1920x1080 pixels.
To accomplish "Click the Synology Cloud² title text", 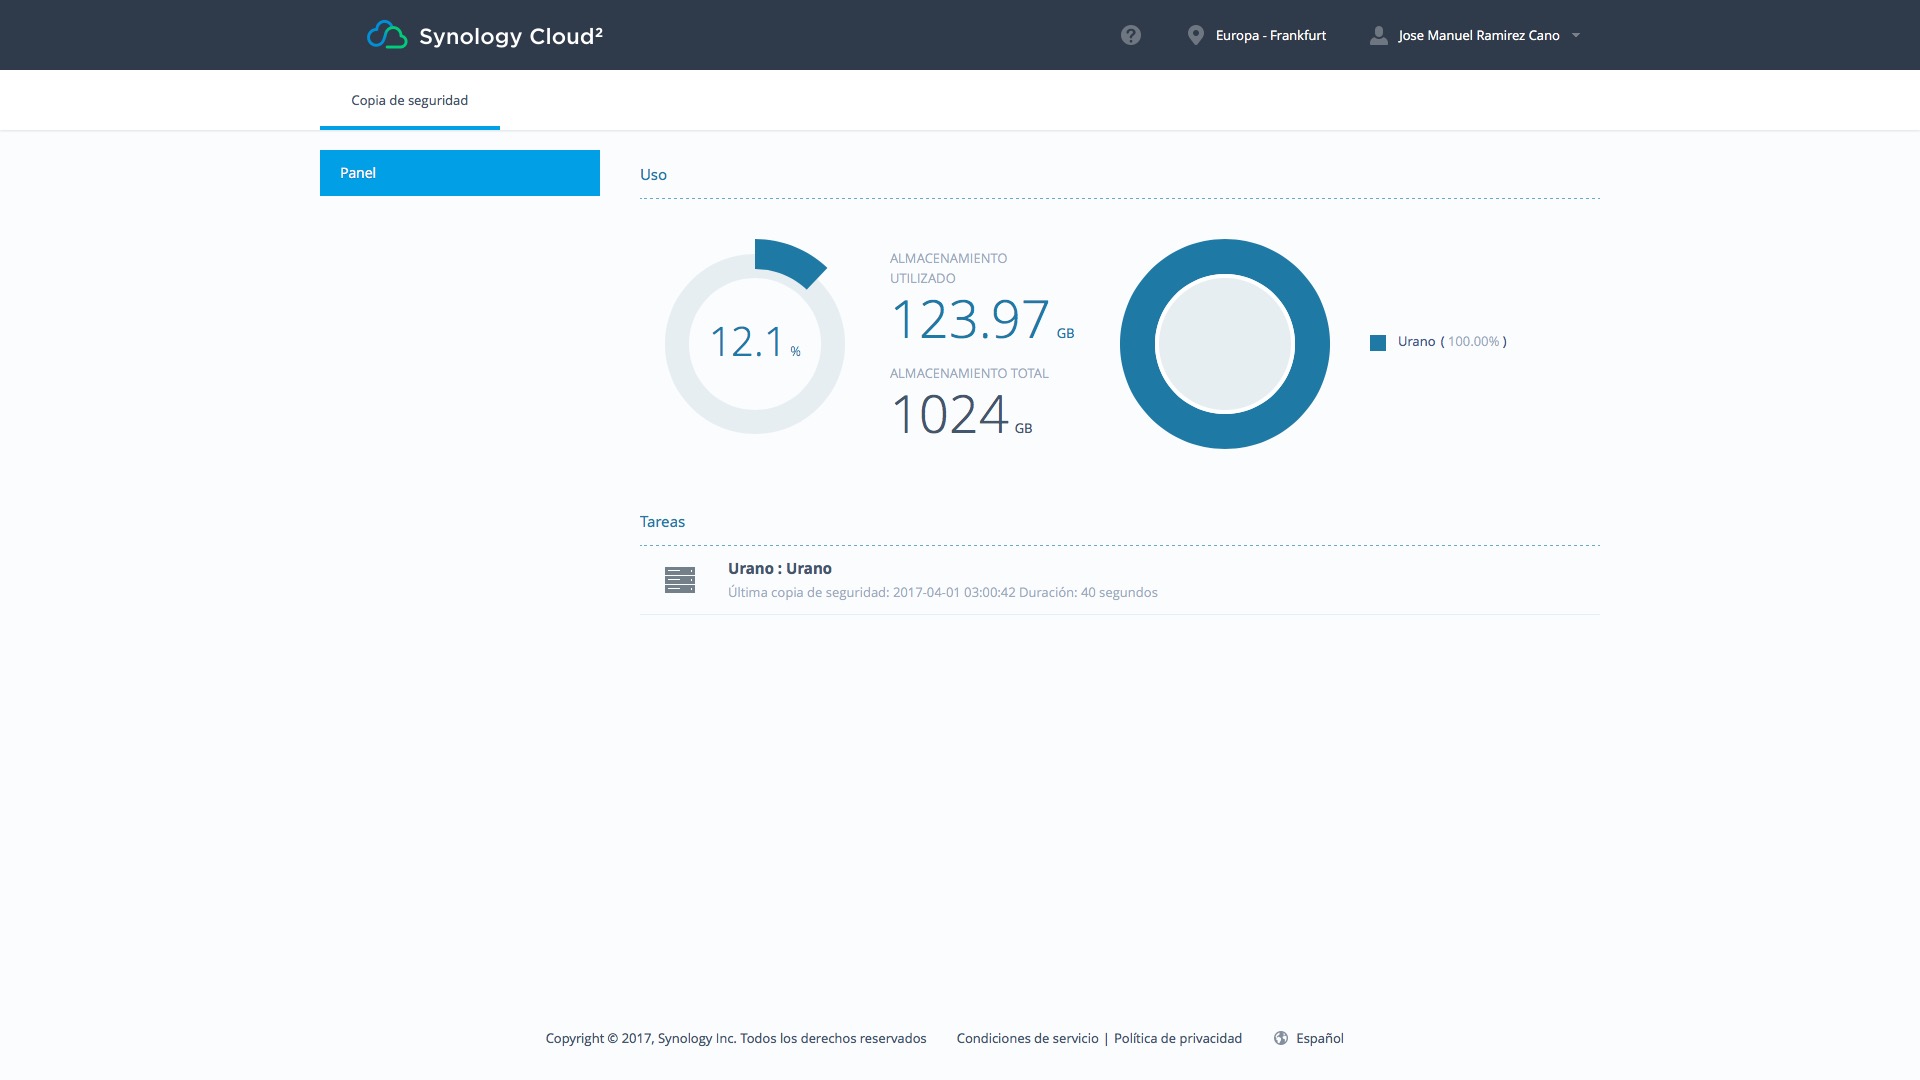I will 511,36.
